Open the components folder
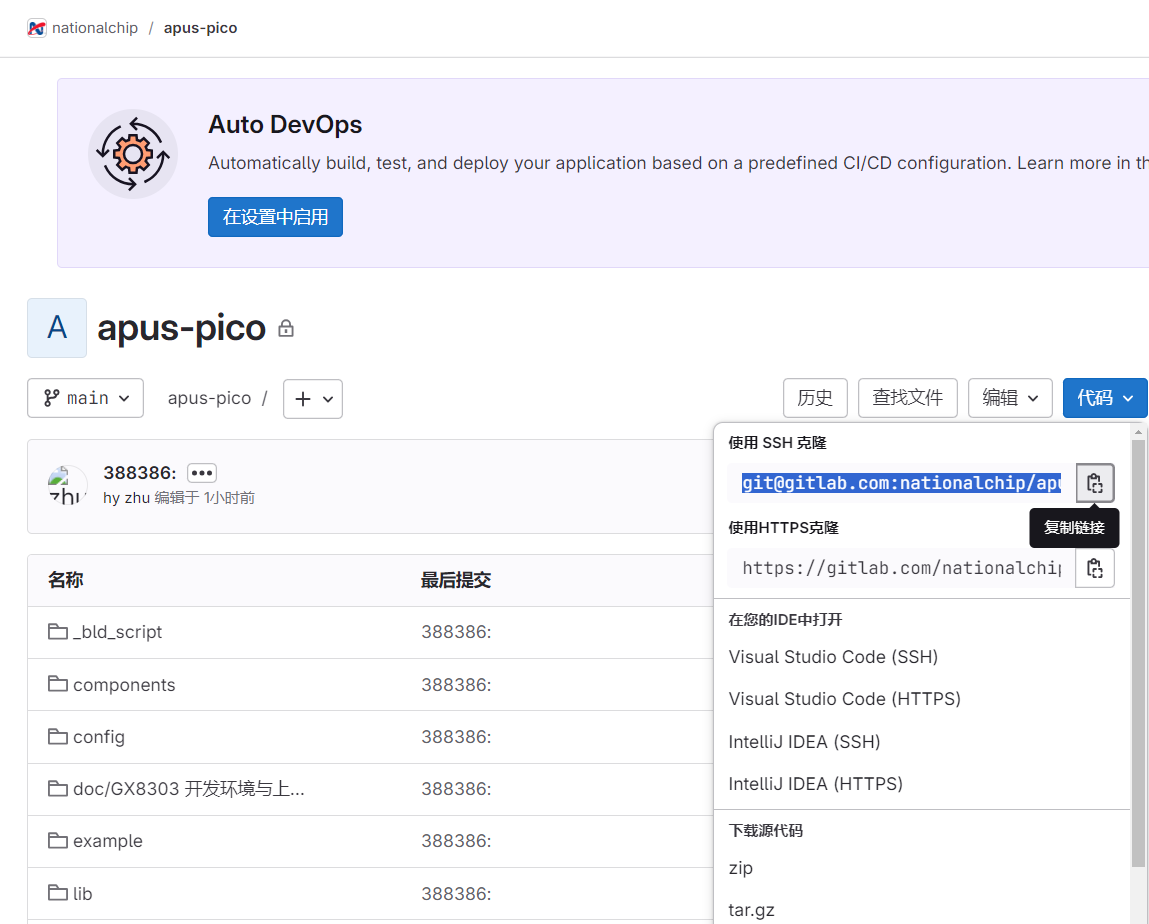The height and width of the screenshot is (924, 1149). click(124, 684)
